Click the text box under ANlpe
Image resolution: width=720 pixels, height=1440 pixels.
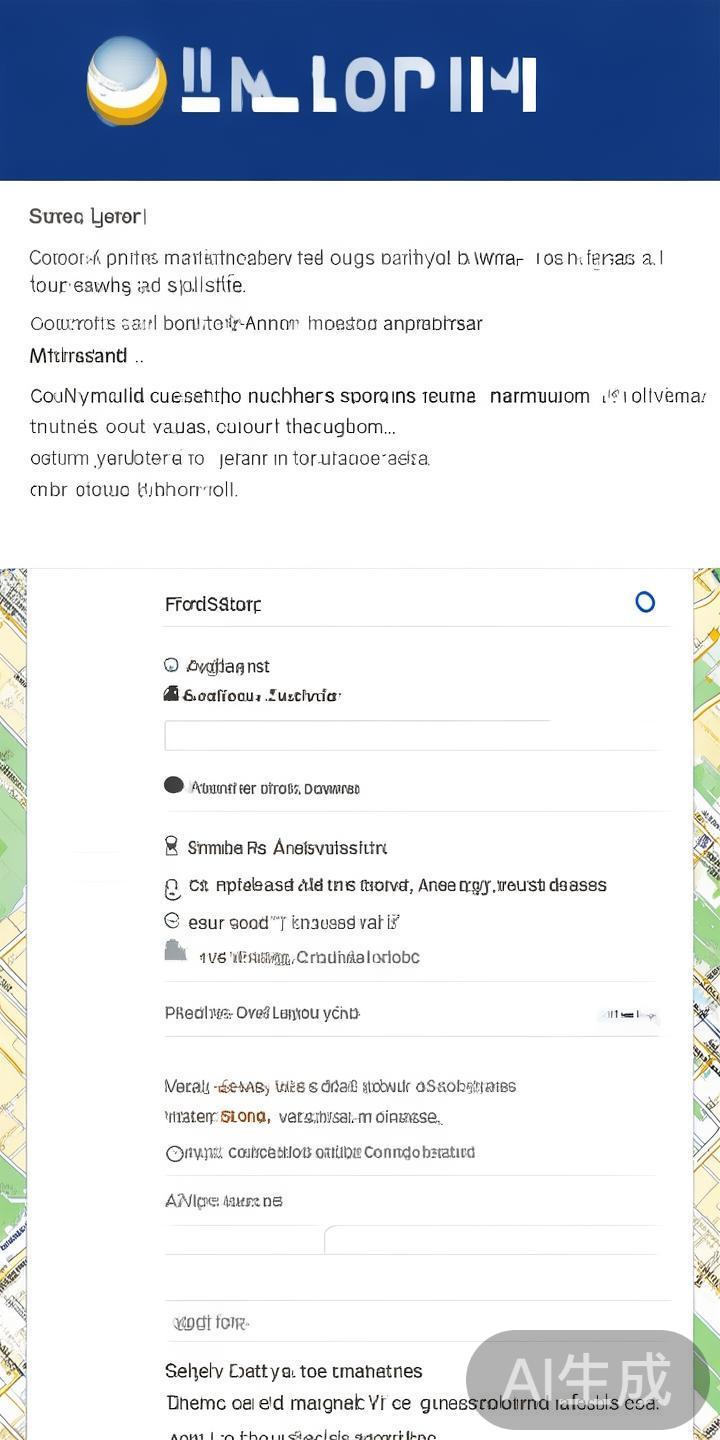point(490,1240)
